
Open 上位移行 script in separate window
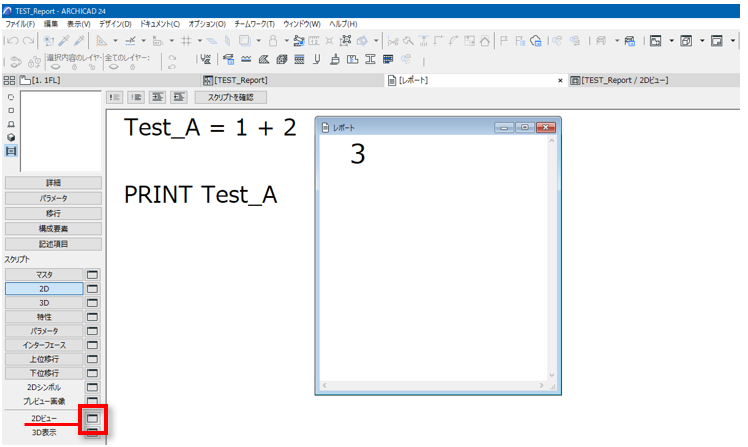point(92,359)
